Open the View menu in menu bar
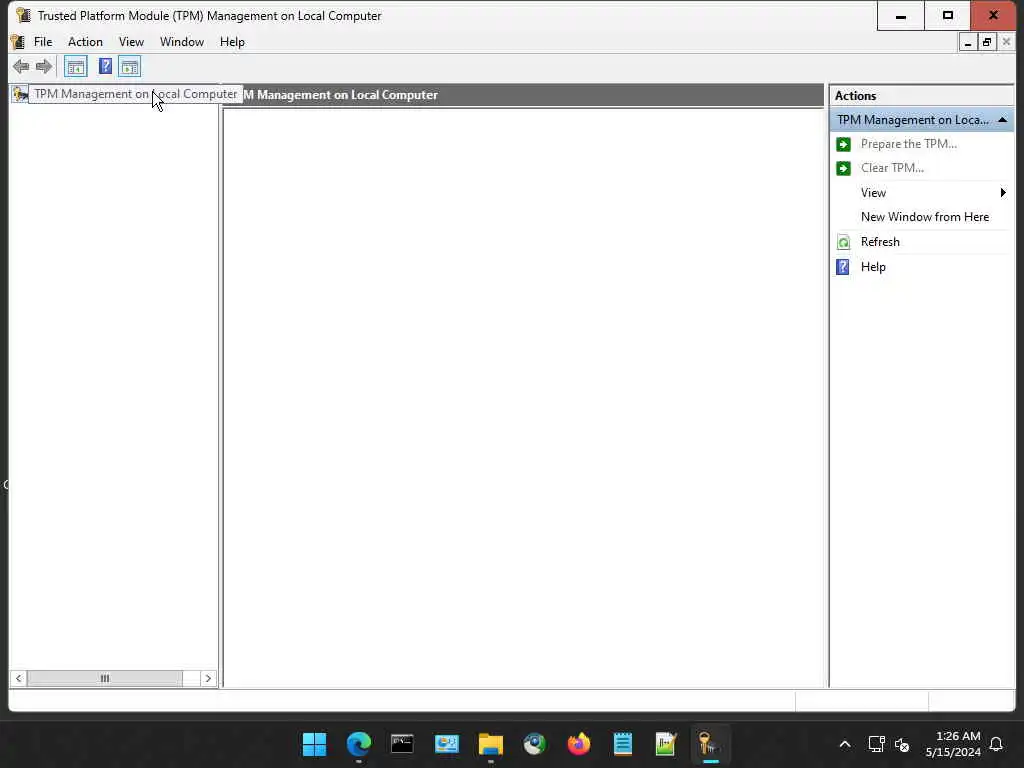The width and height of the screenshot is (1024, 768). [x=131, y=42]
